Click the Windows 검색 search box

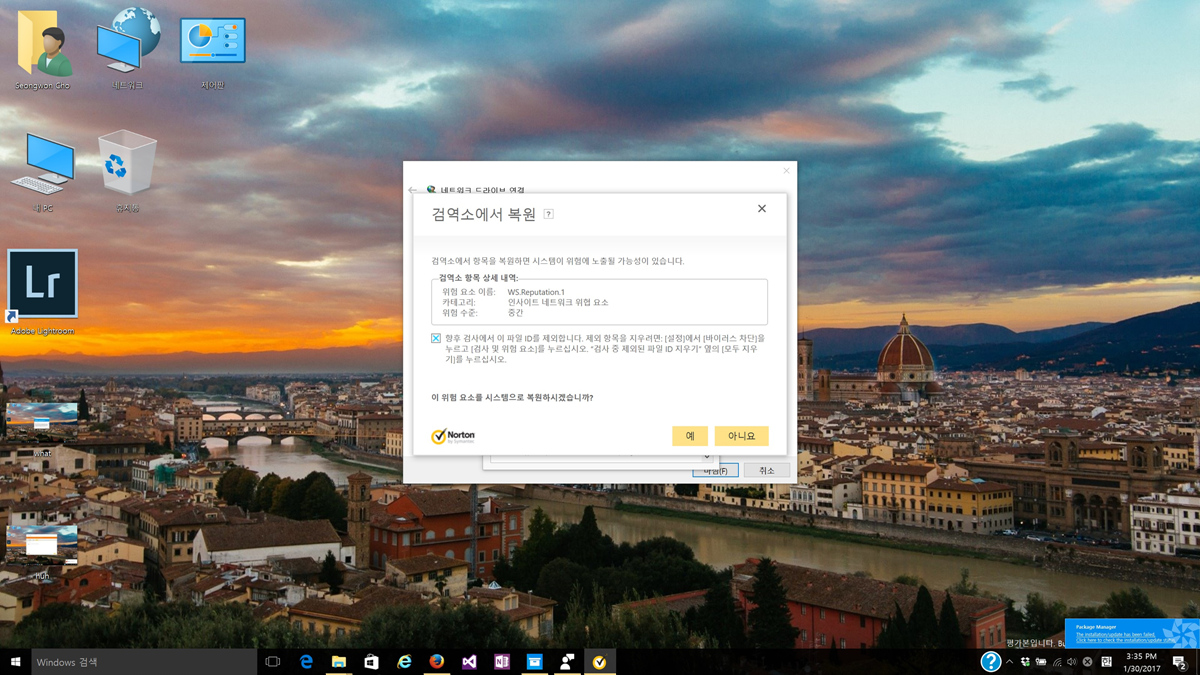(140, 662)
